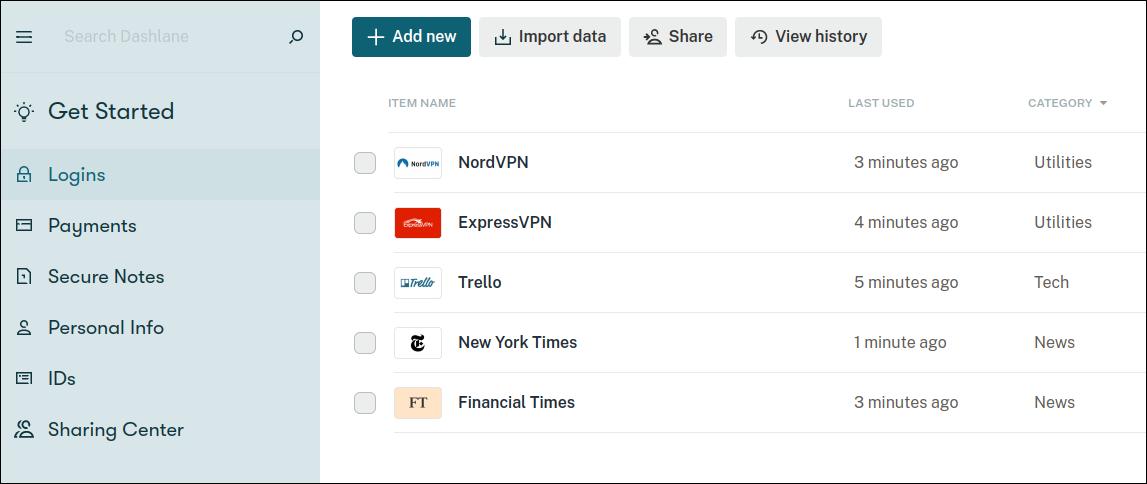Check the Financial Times checkbox

(365, 403)
